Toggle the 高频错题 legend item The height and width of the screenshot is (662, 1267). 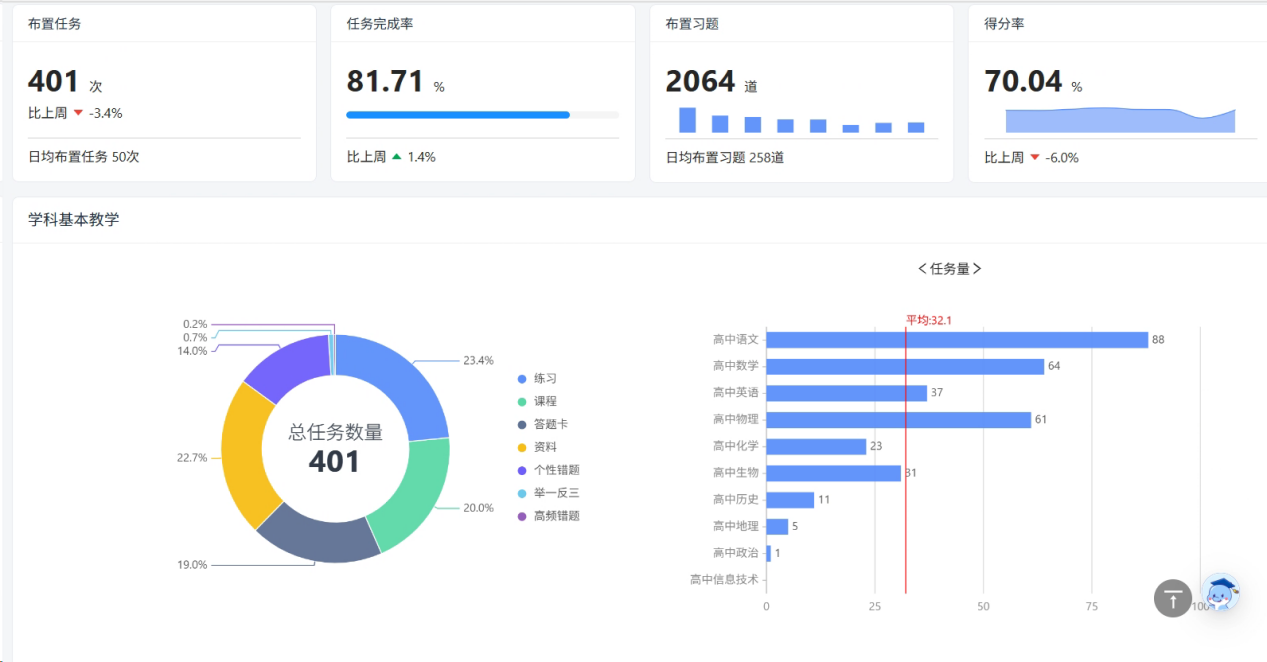pos(548,516)
